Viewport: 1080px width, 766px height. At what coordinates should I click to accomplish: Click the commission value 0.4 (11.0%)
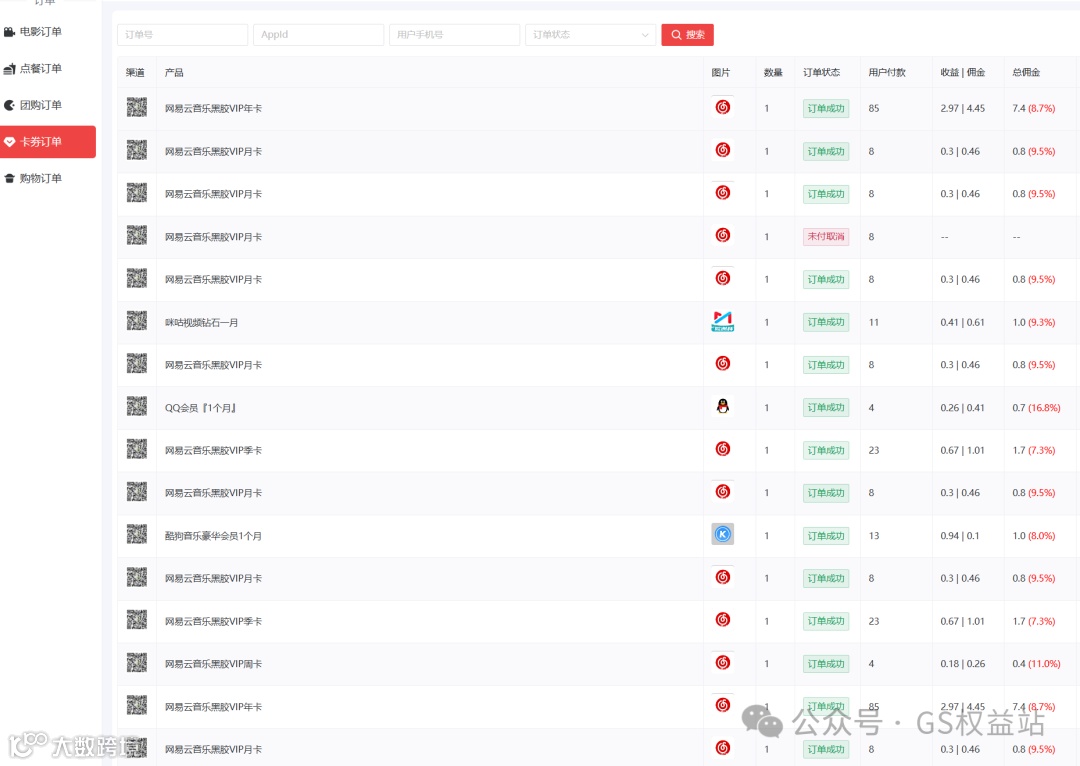pos(1036,664)
